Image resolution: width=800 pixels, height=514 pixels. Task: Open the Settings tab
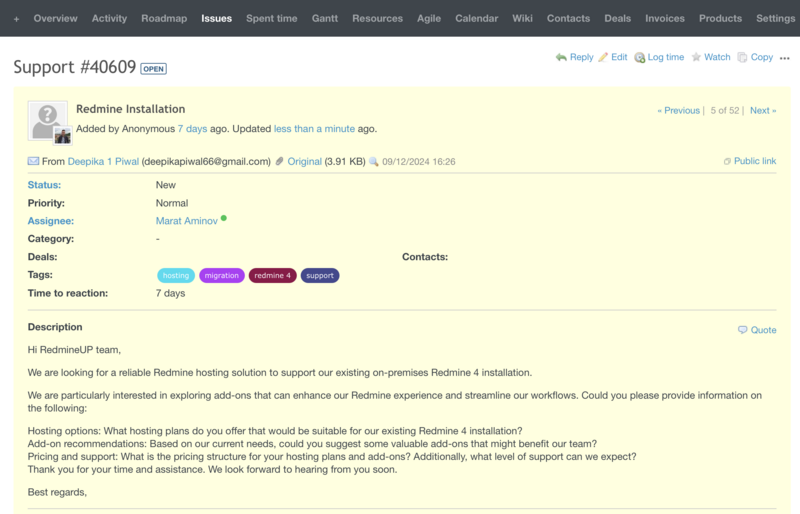pyautogui.click(x=776, y=18)
